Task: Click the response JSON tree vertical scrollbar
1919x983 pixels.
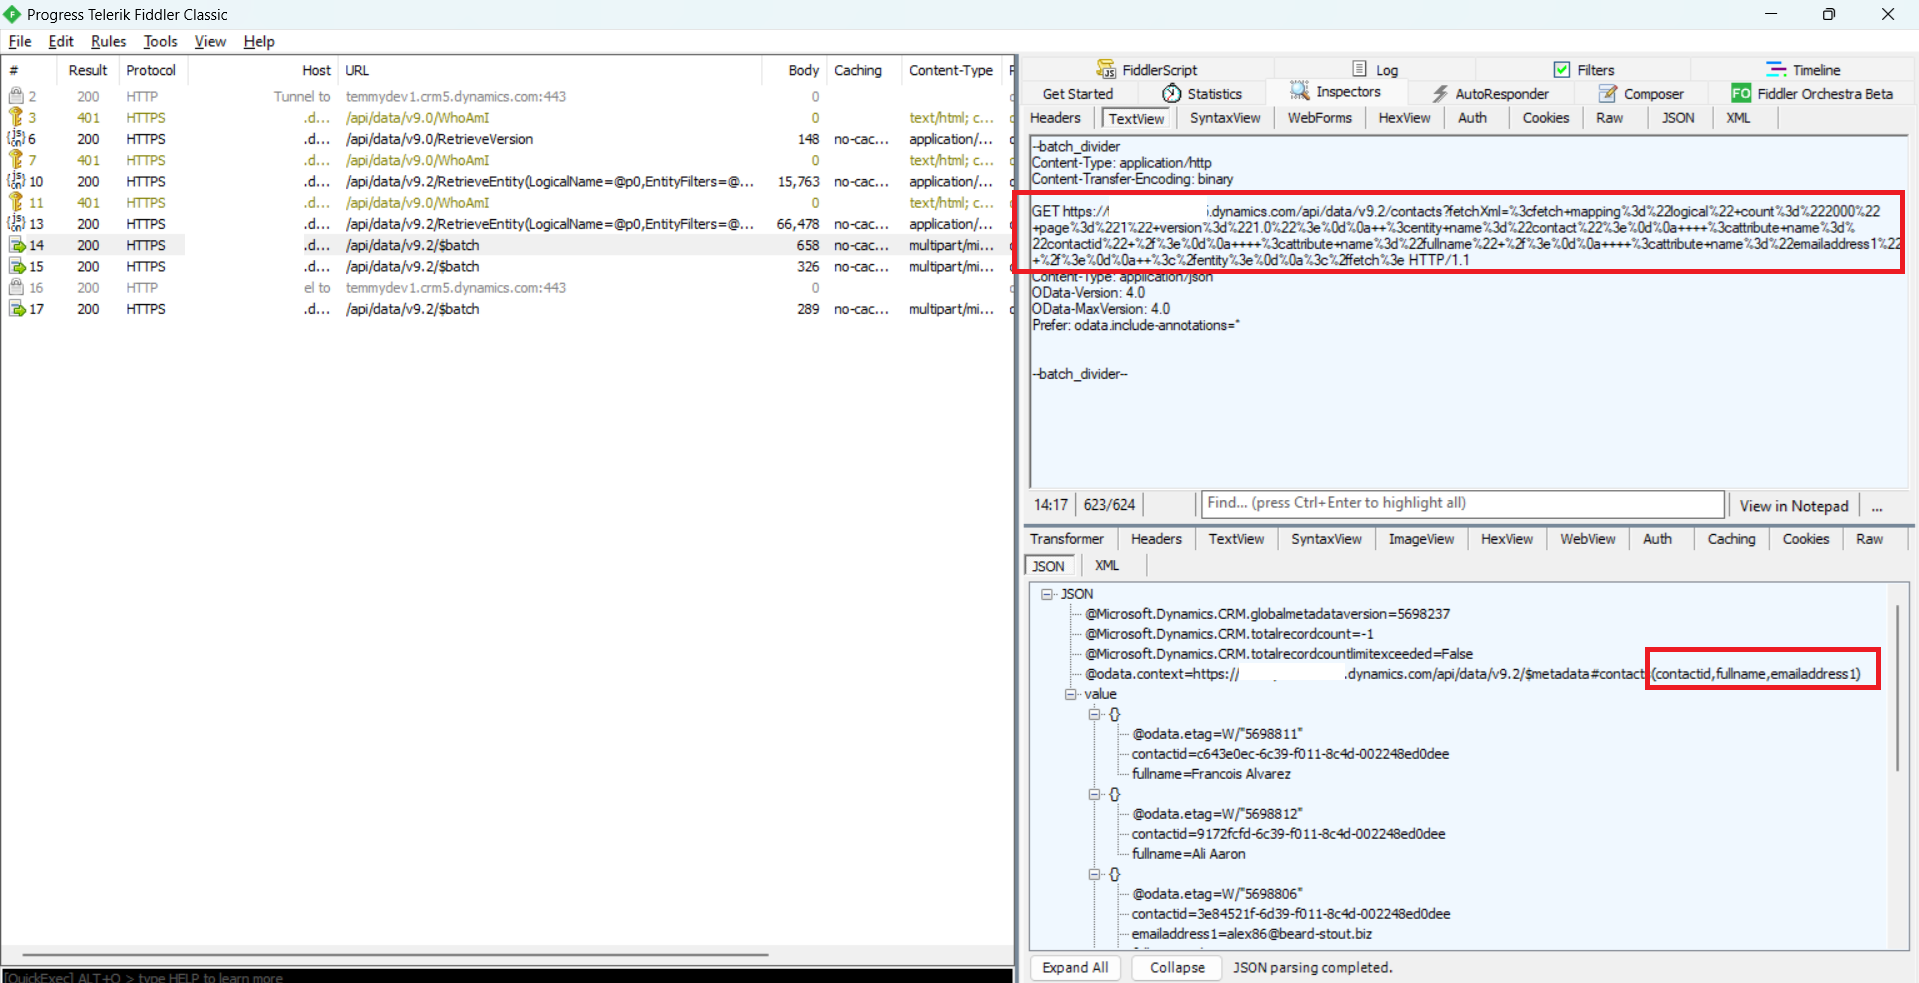Action: [1897, 688]
